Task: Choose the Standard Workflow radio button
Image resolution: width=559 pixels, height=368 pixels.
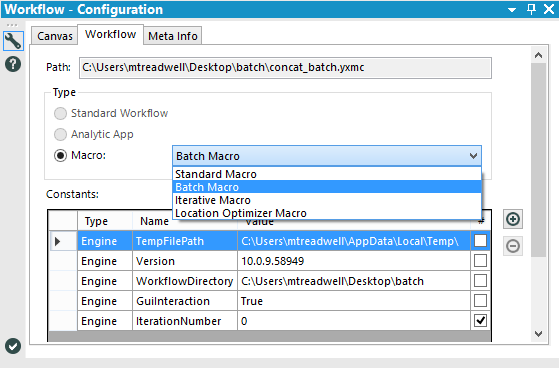Action: [x=60, y=113]
